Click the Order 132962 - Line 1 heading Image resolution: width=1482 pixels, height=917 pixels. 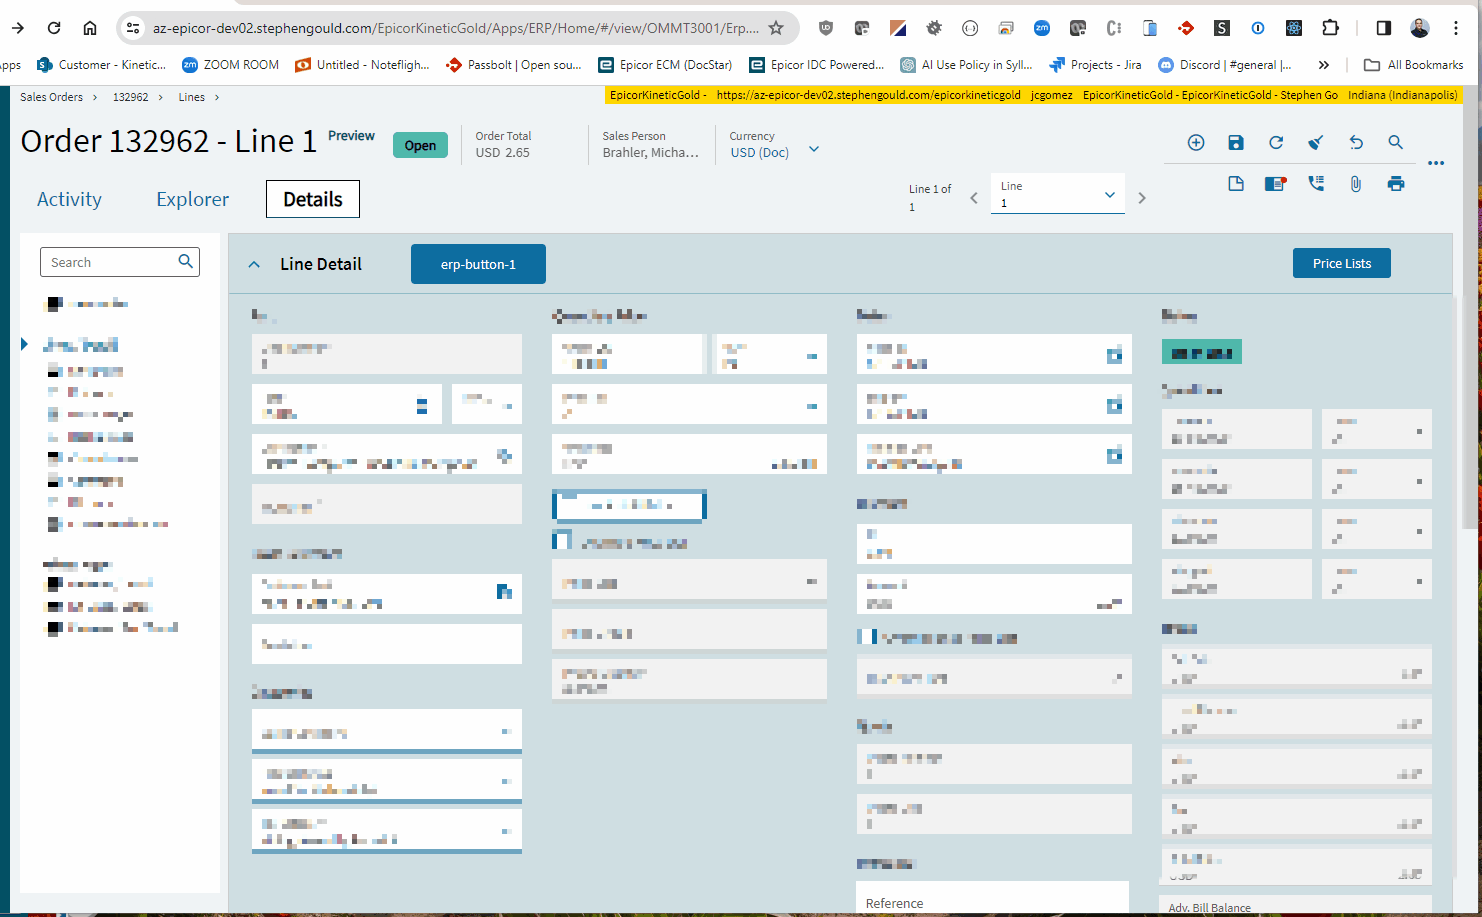[x=169, y=141]
